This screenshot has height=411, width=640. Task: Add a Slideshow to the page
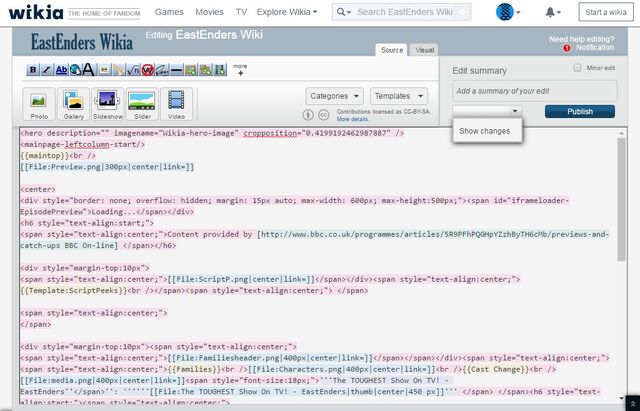(x=107, y=104)
